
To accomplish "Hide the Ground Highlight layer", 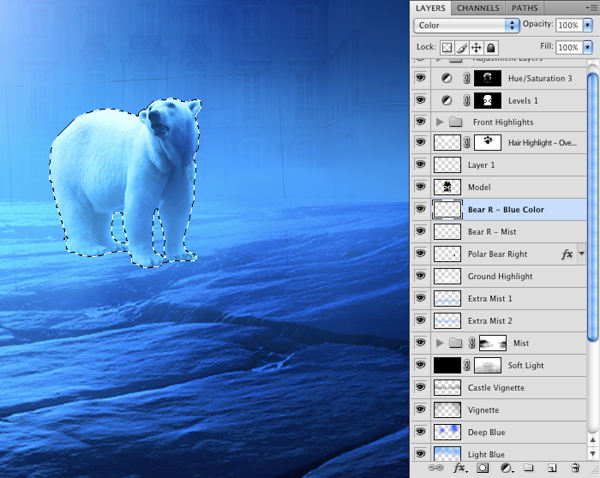I will 421,276.
